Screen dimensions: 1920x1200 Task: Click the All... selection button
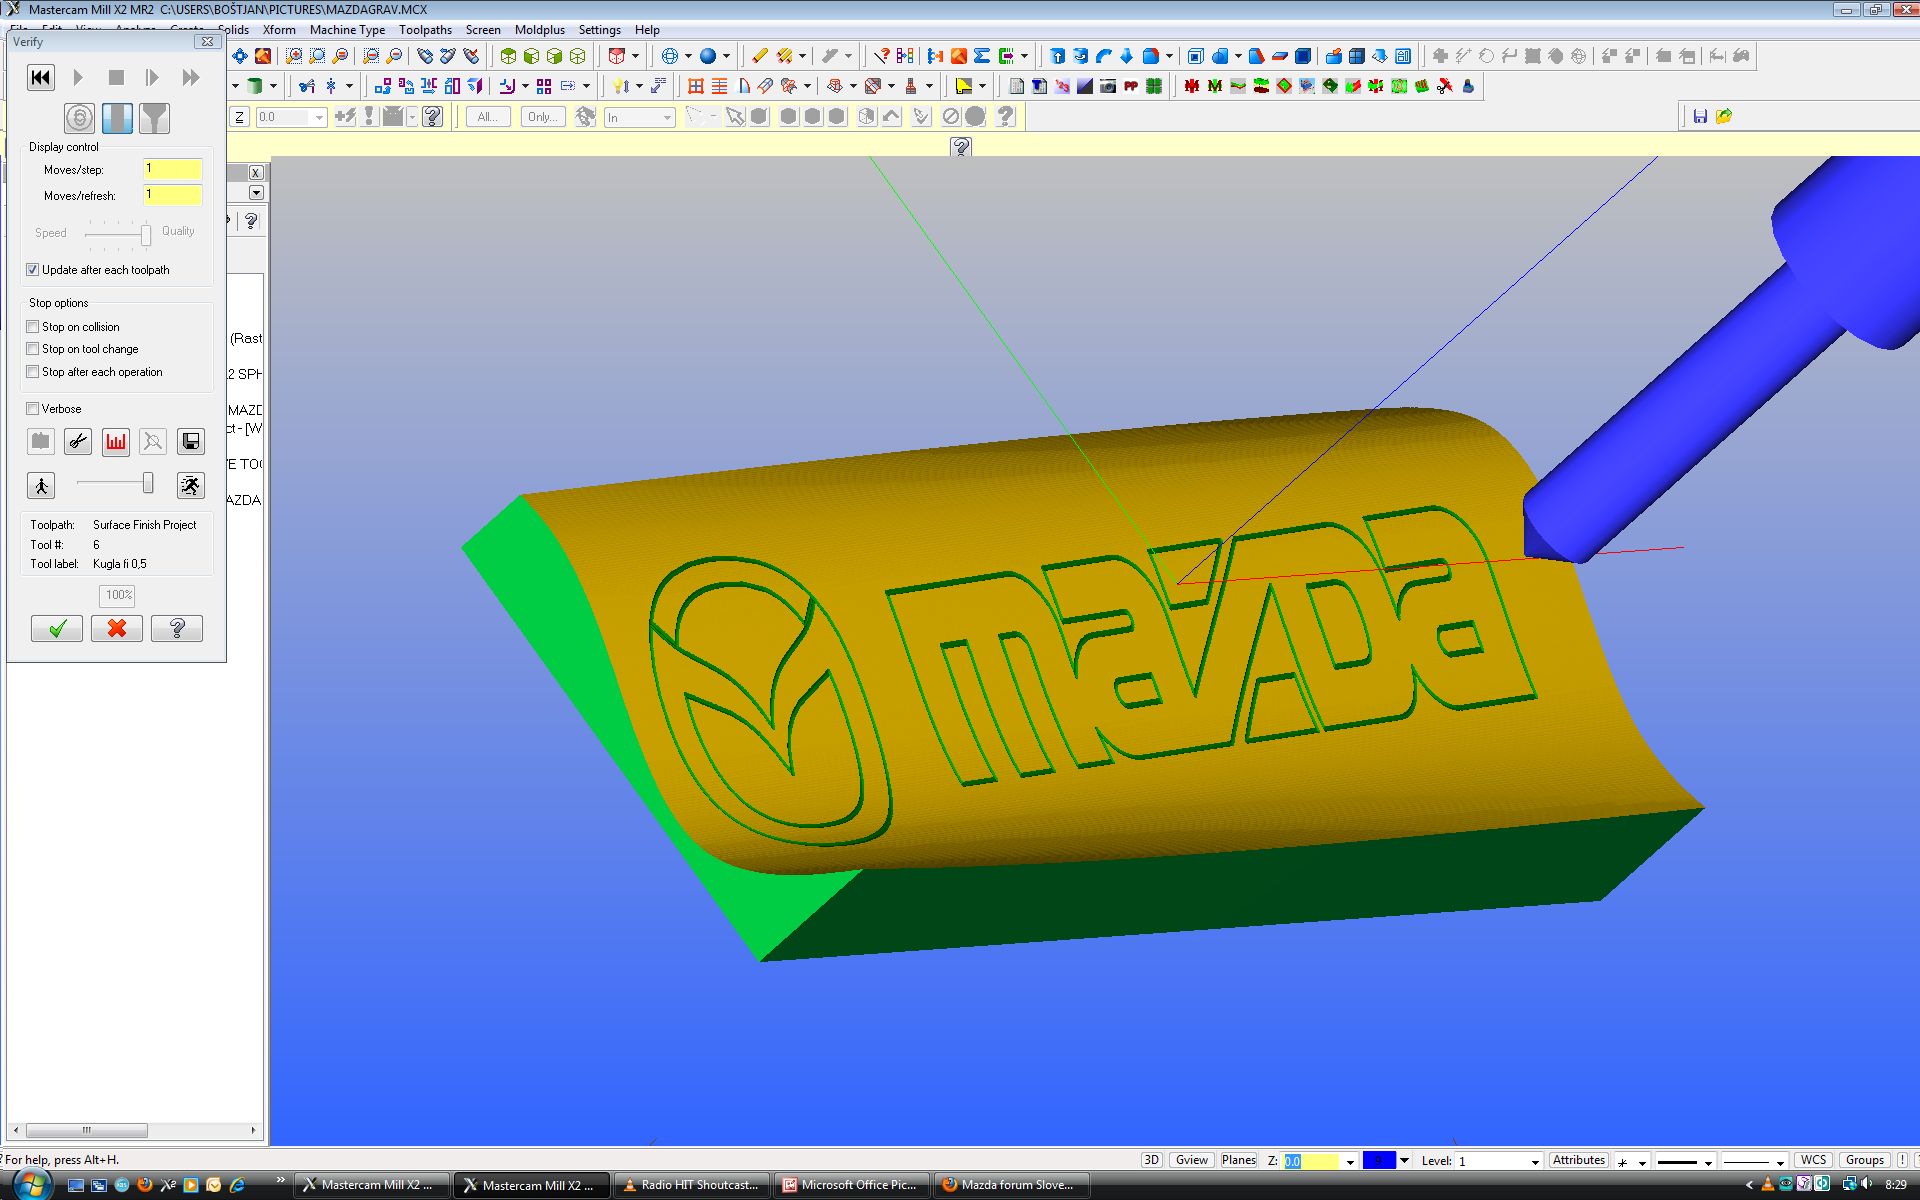tap(487, 117)
